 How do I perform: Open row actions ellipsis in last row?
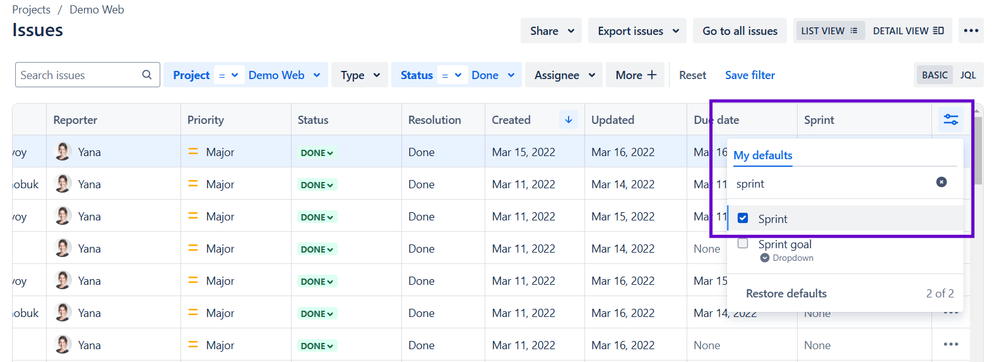951,345
